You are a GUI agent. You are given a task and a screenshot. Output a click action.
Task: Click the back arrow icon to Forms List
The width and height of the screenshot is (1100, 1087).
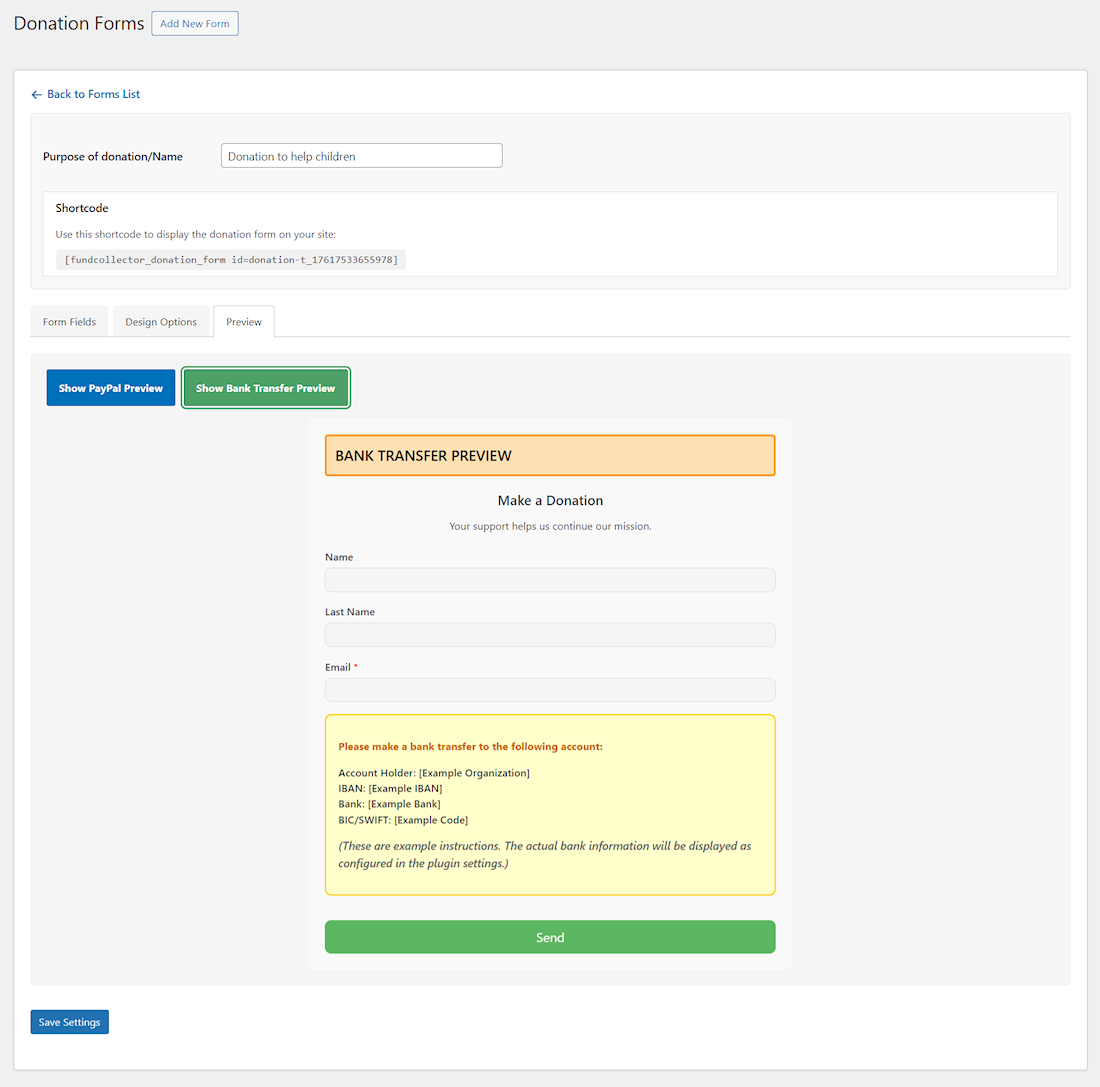coord(36,93)
